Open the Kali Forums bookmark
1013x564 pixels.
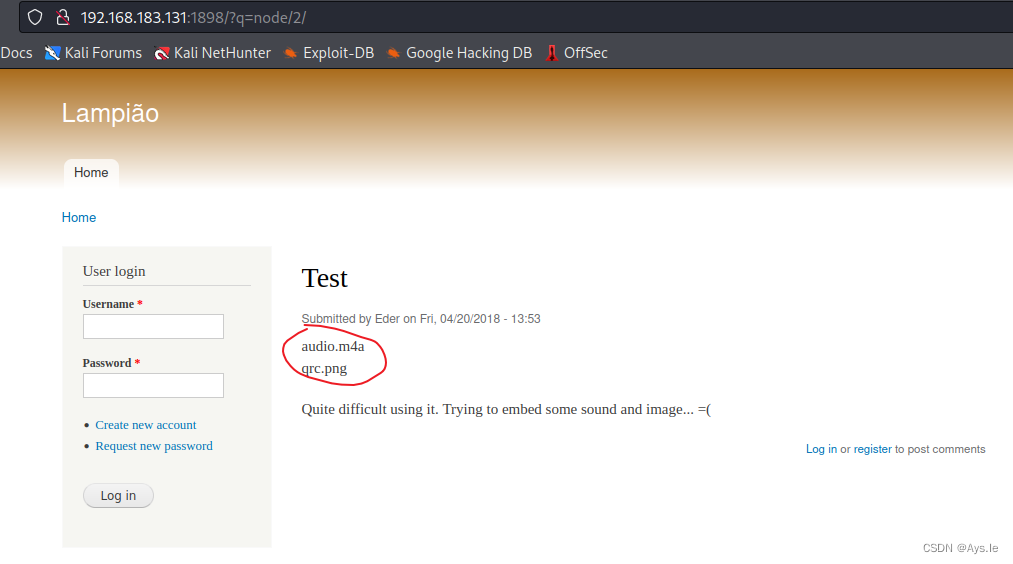point(93,53)
